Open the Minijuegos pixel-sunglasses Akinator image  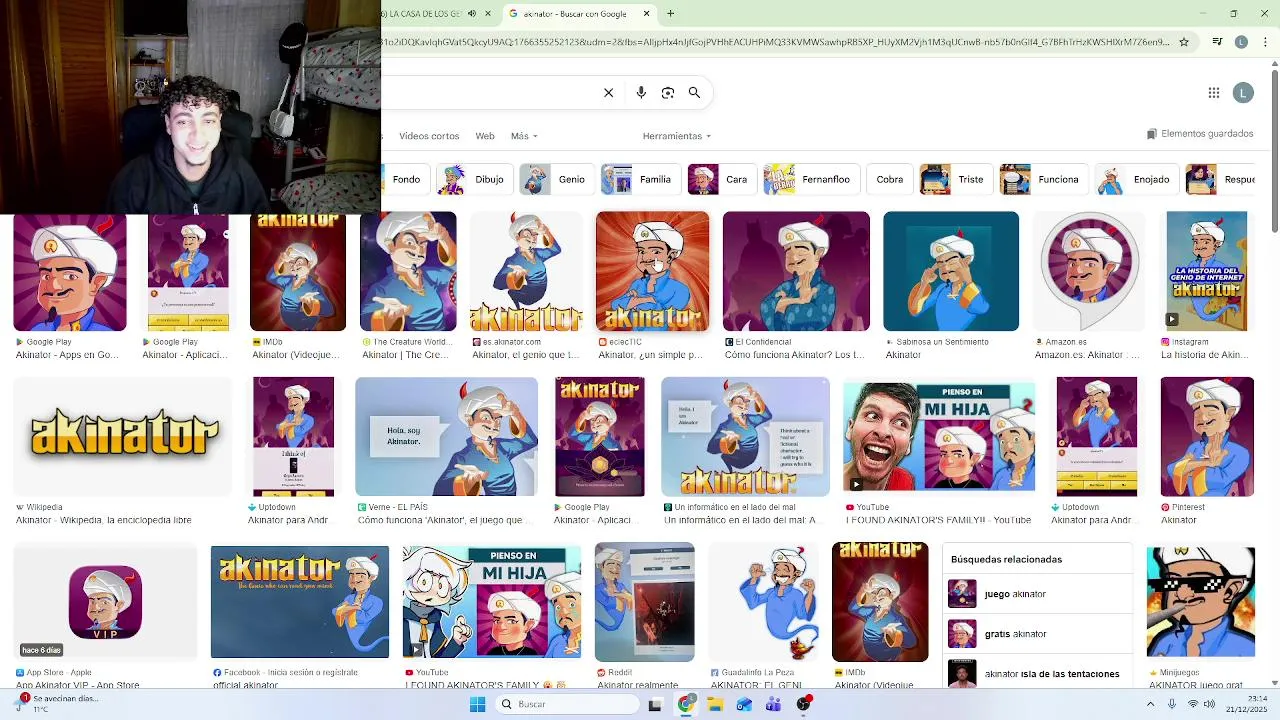(1200, 602)
